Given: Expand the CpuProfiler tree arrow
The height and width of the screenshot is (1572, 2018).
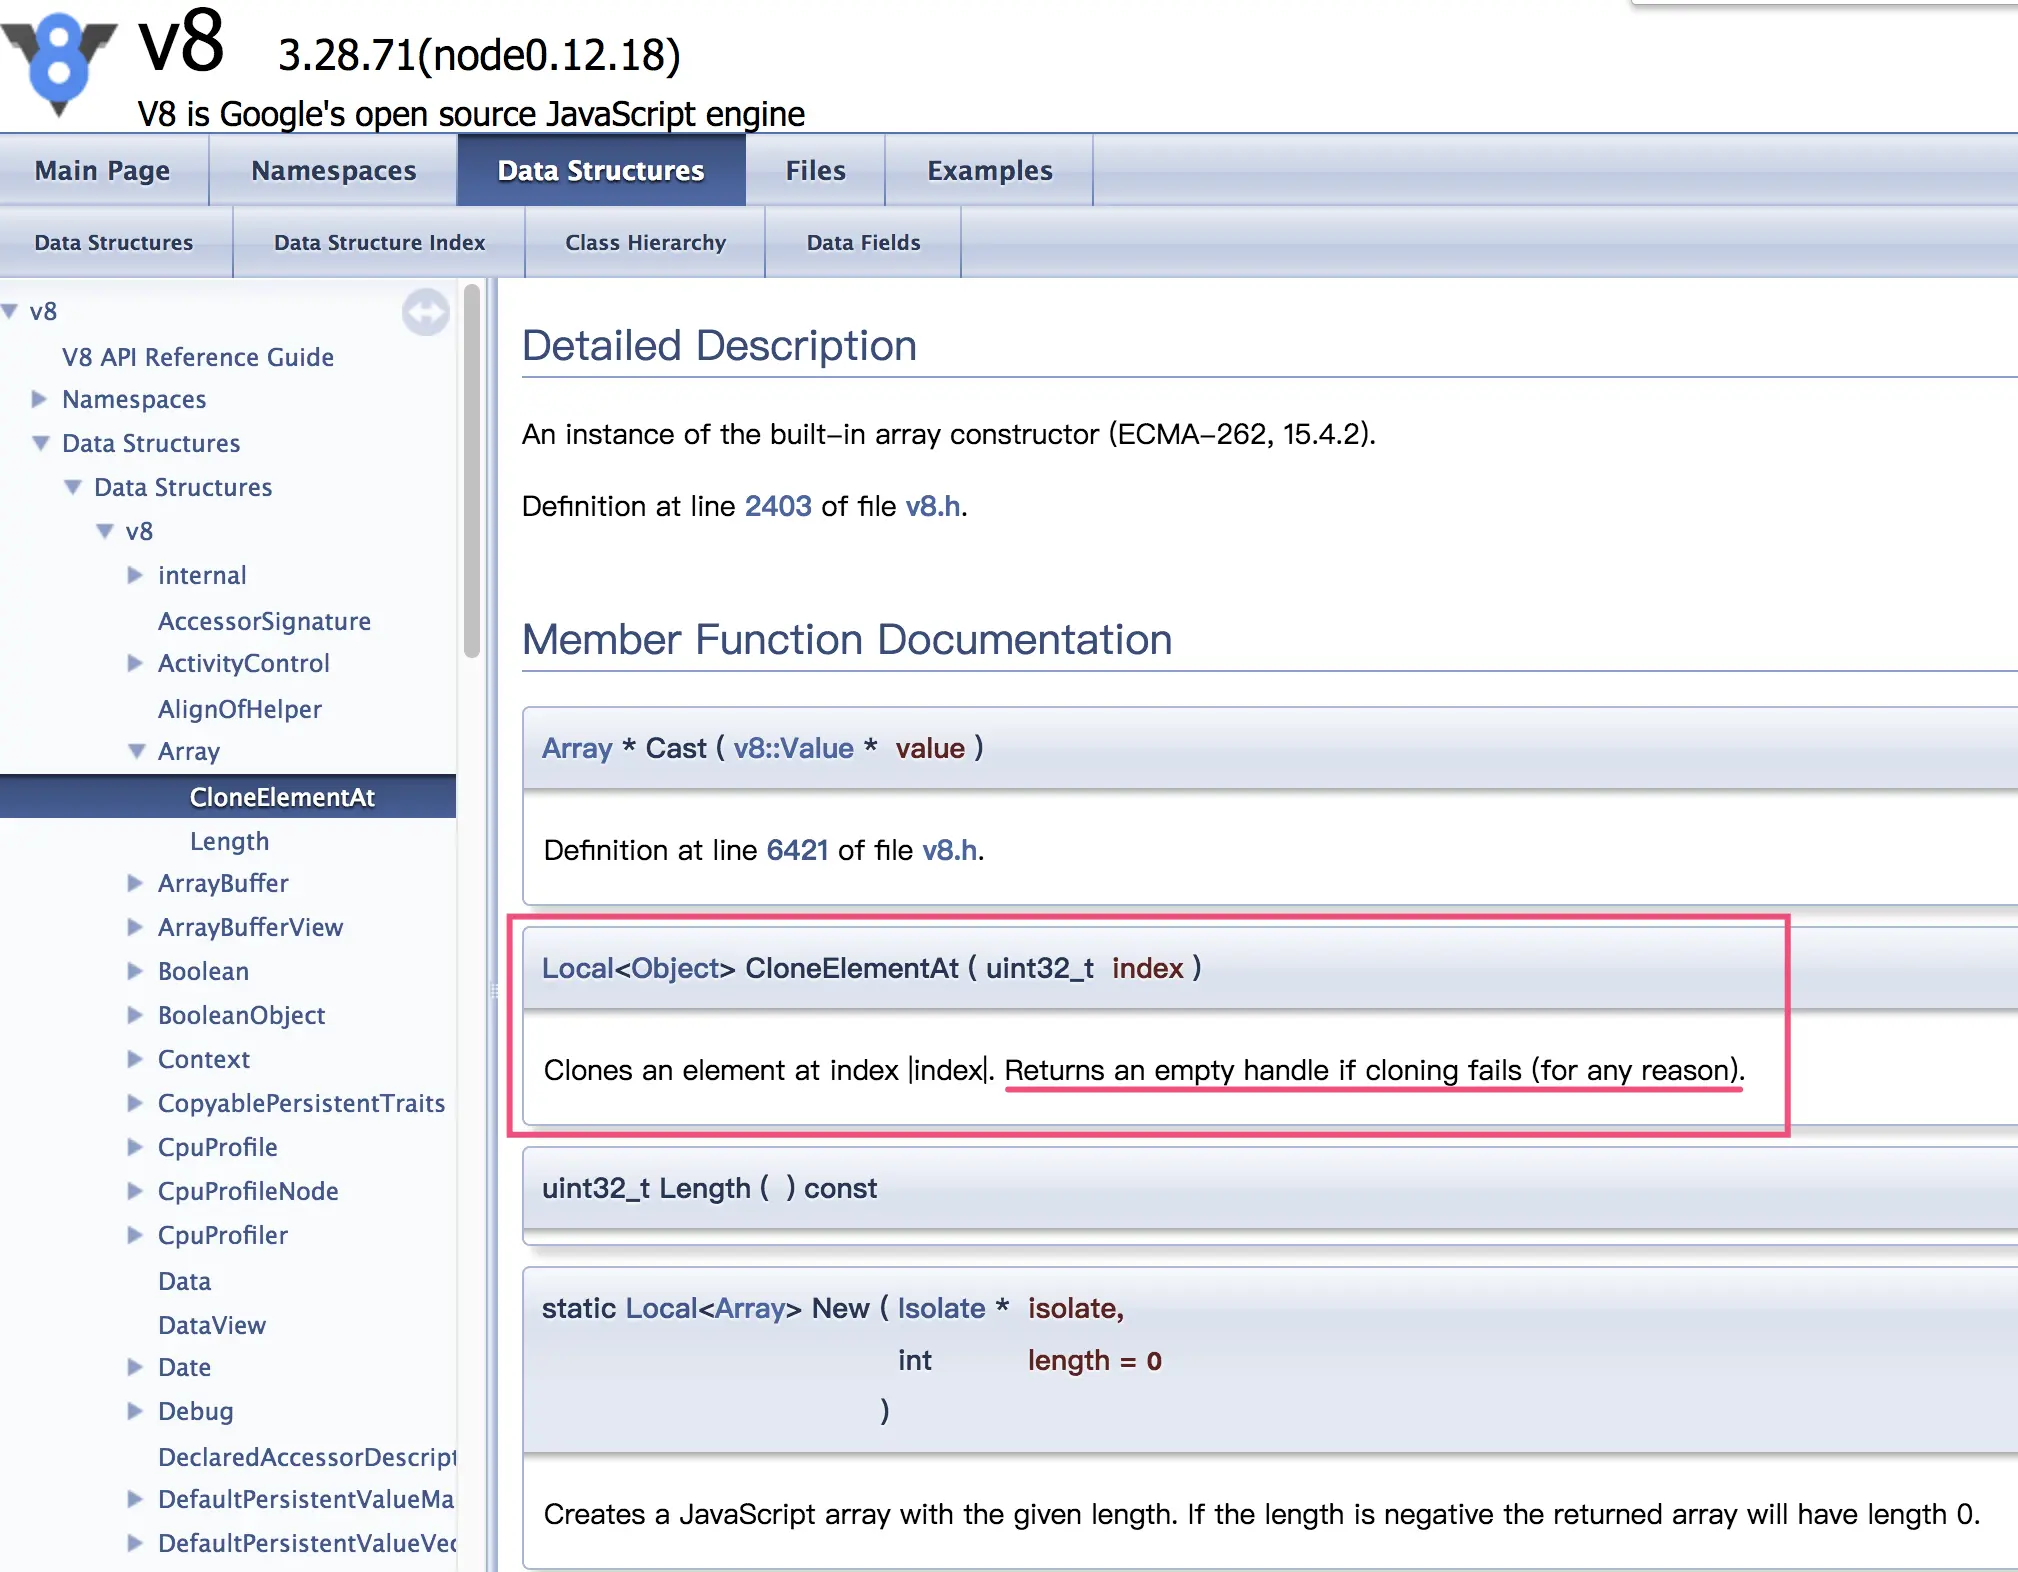Looking at the screenshot, I should (135, 1235).
